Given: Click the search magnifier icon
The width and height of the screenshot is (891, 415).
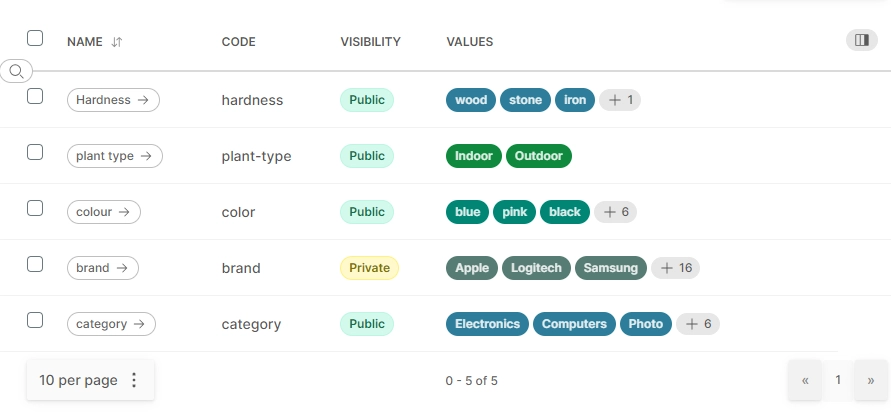Looking at the screenshot, I should point(16,71).
